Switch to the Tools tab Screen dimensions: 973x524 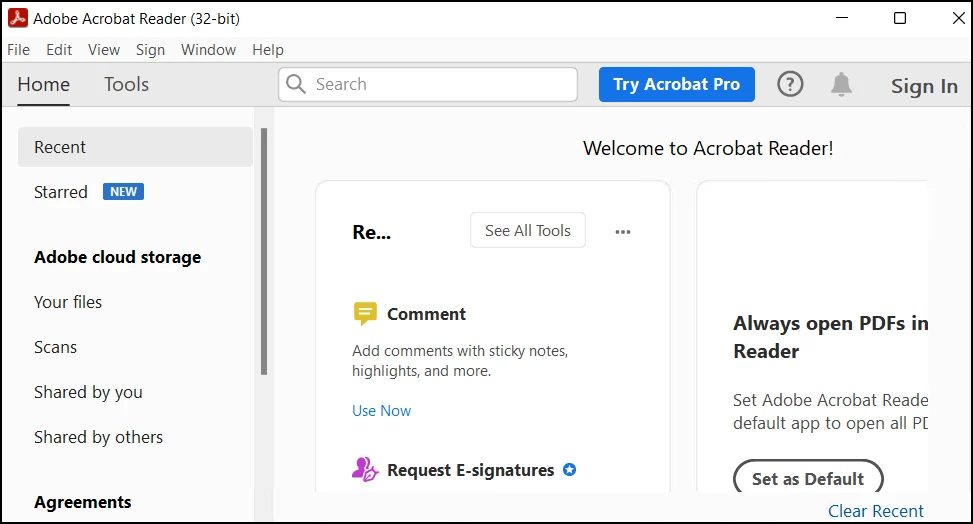pos(127,84)
